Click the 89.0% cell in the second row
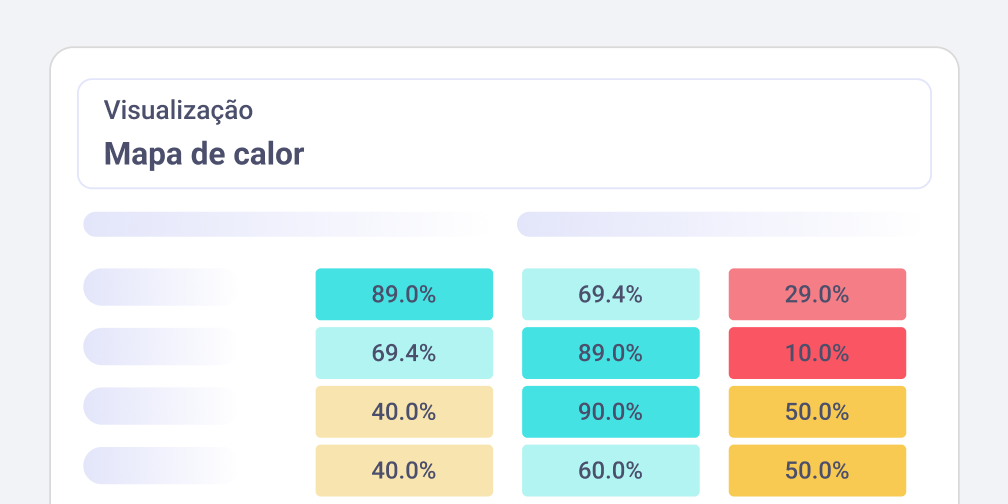This screenshot has height=504, width=1008. (610, 353)
